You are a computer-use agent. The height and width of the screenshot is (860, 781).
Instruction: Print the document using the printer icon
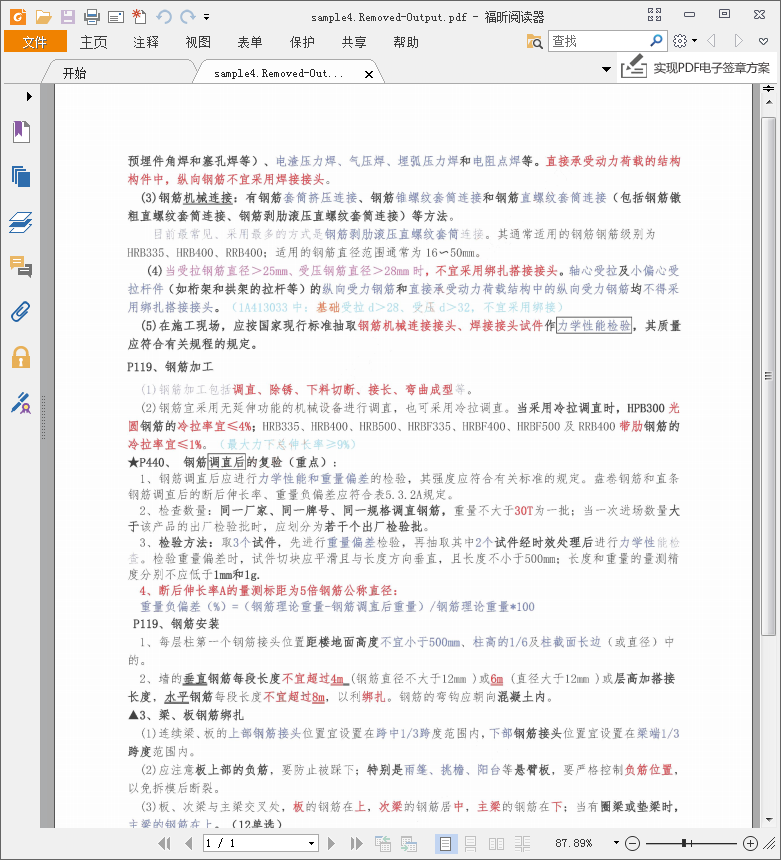click(x=92, y=17)
